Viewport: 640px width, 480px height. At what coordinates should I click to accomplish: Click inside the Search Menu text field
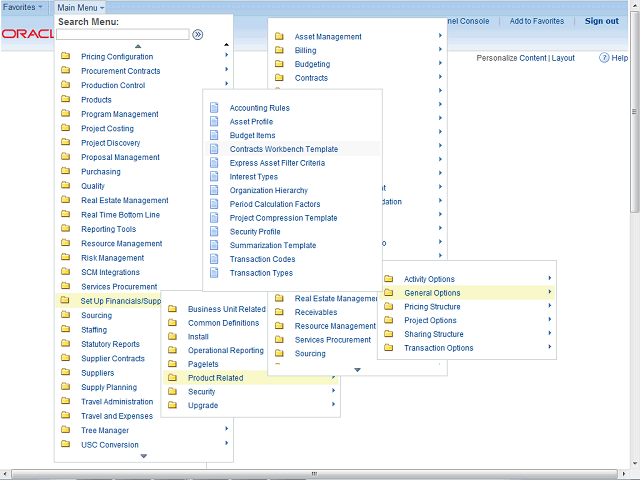pos(123,35)
